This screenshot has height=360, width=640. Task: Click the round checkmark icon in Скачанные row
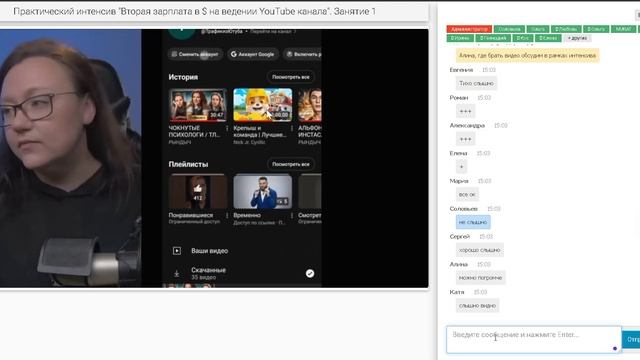tap(310, 273)
